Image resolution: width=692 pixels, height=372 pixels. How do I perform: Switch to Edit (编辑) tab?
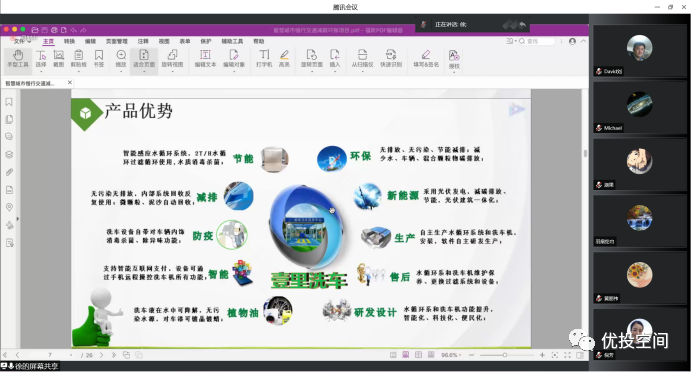click(90, 41)
